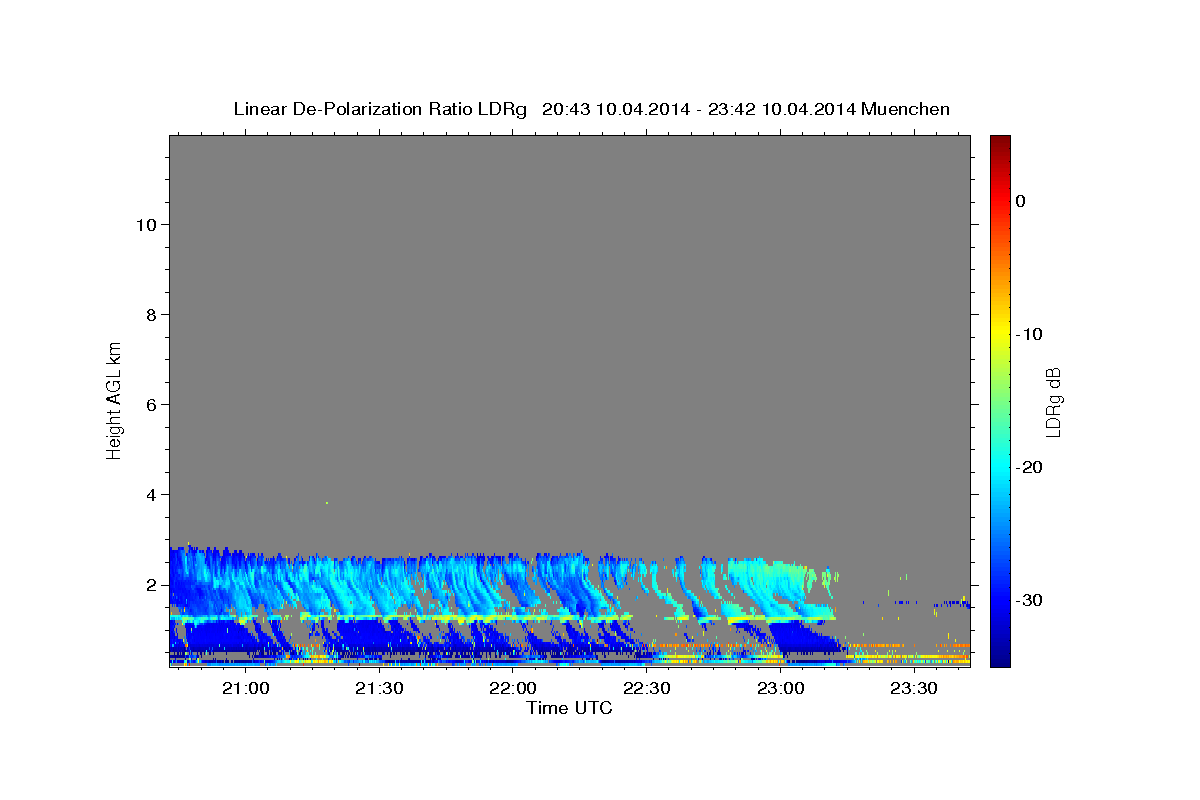Click the 22:00 time tick label
Image resolution: width=1200 pixels, height=800 pixels.
(513, 688)
